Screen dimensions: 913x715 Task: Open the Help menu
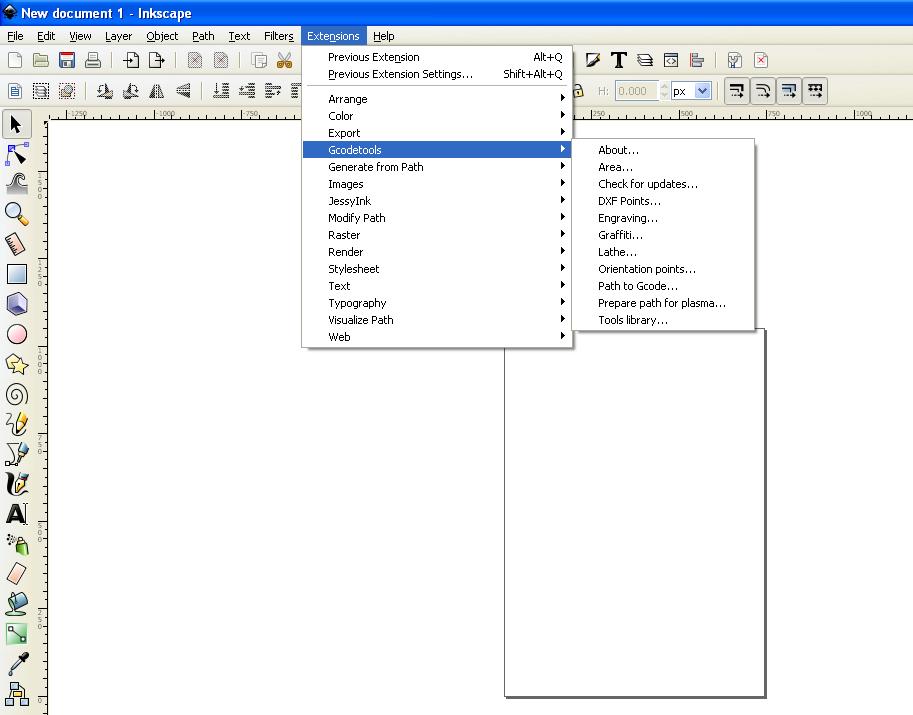tap(384, 36)
